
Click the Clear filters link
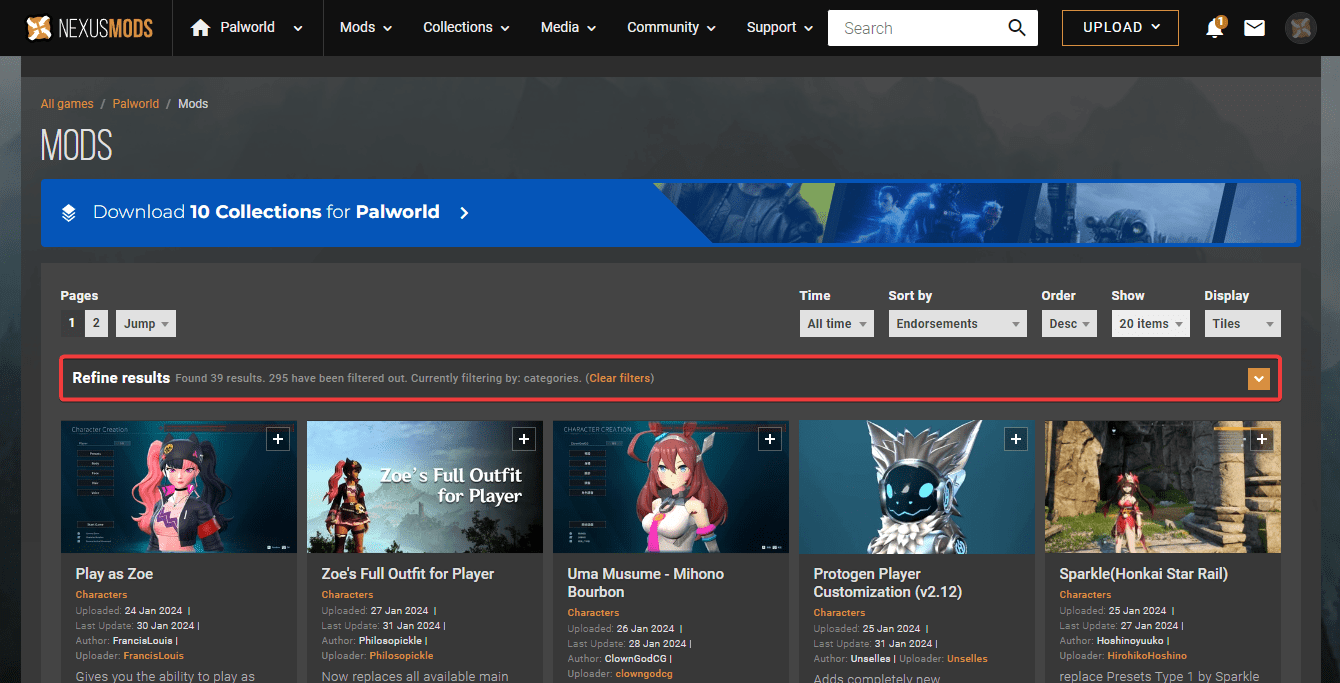coord(620,378)
